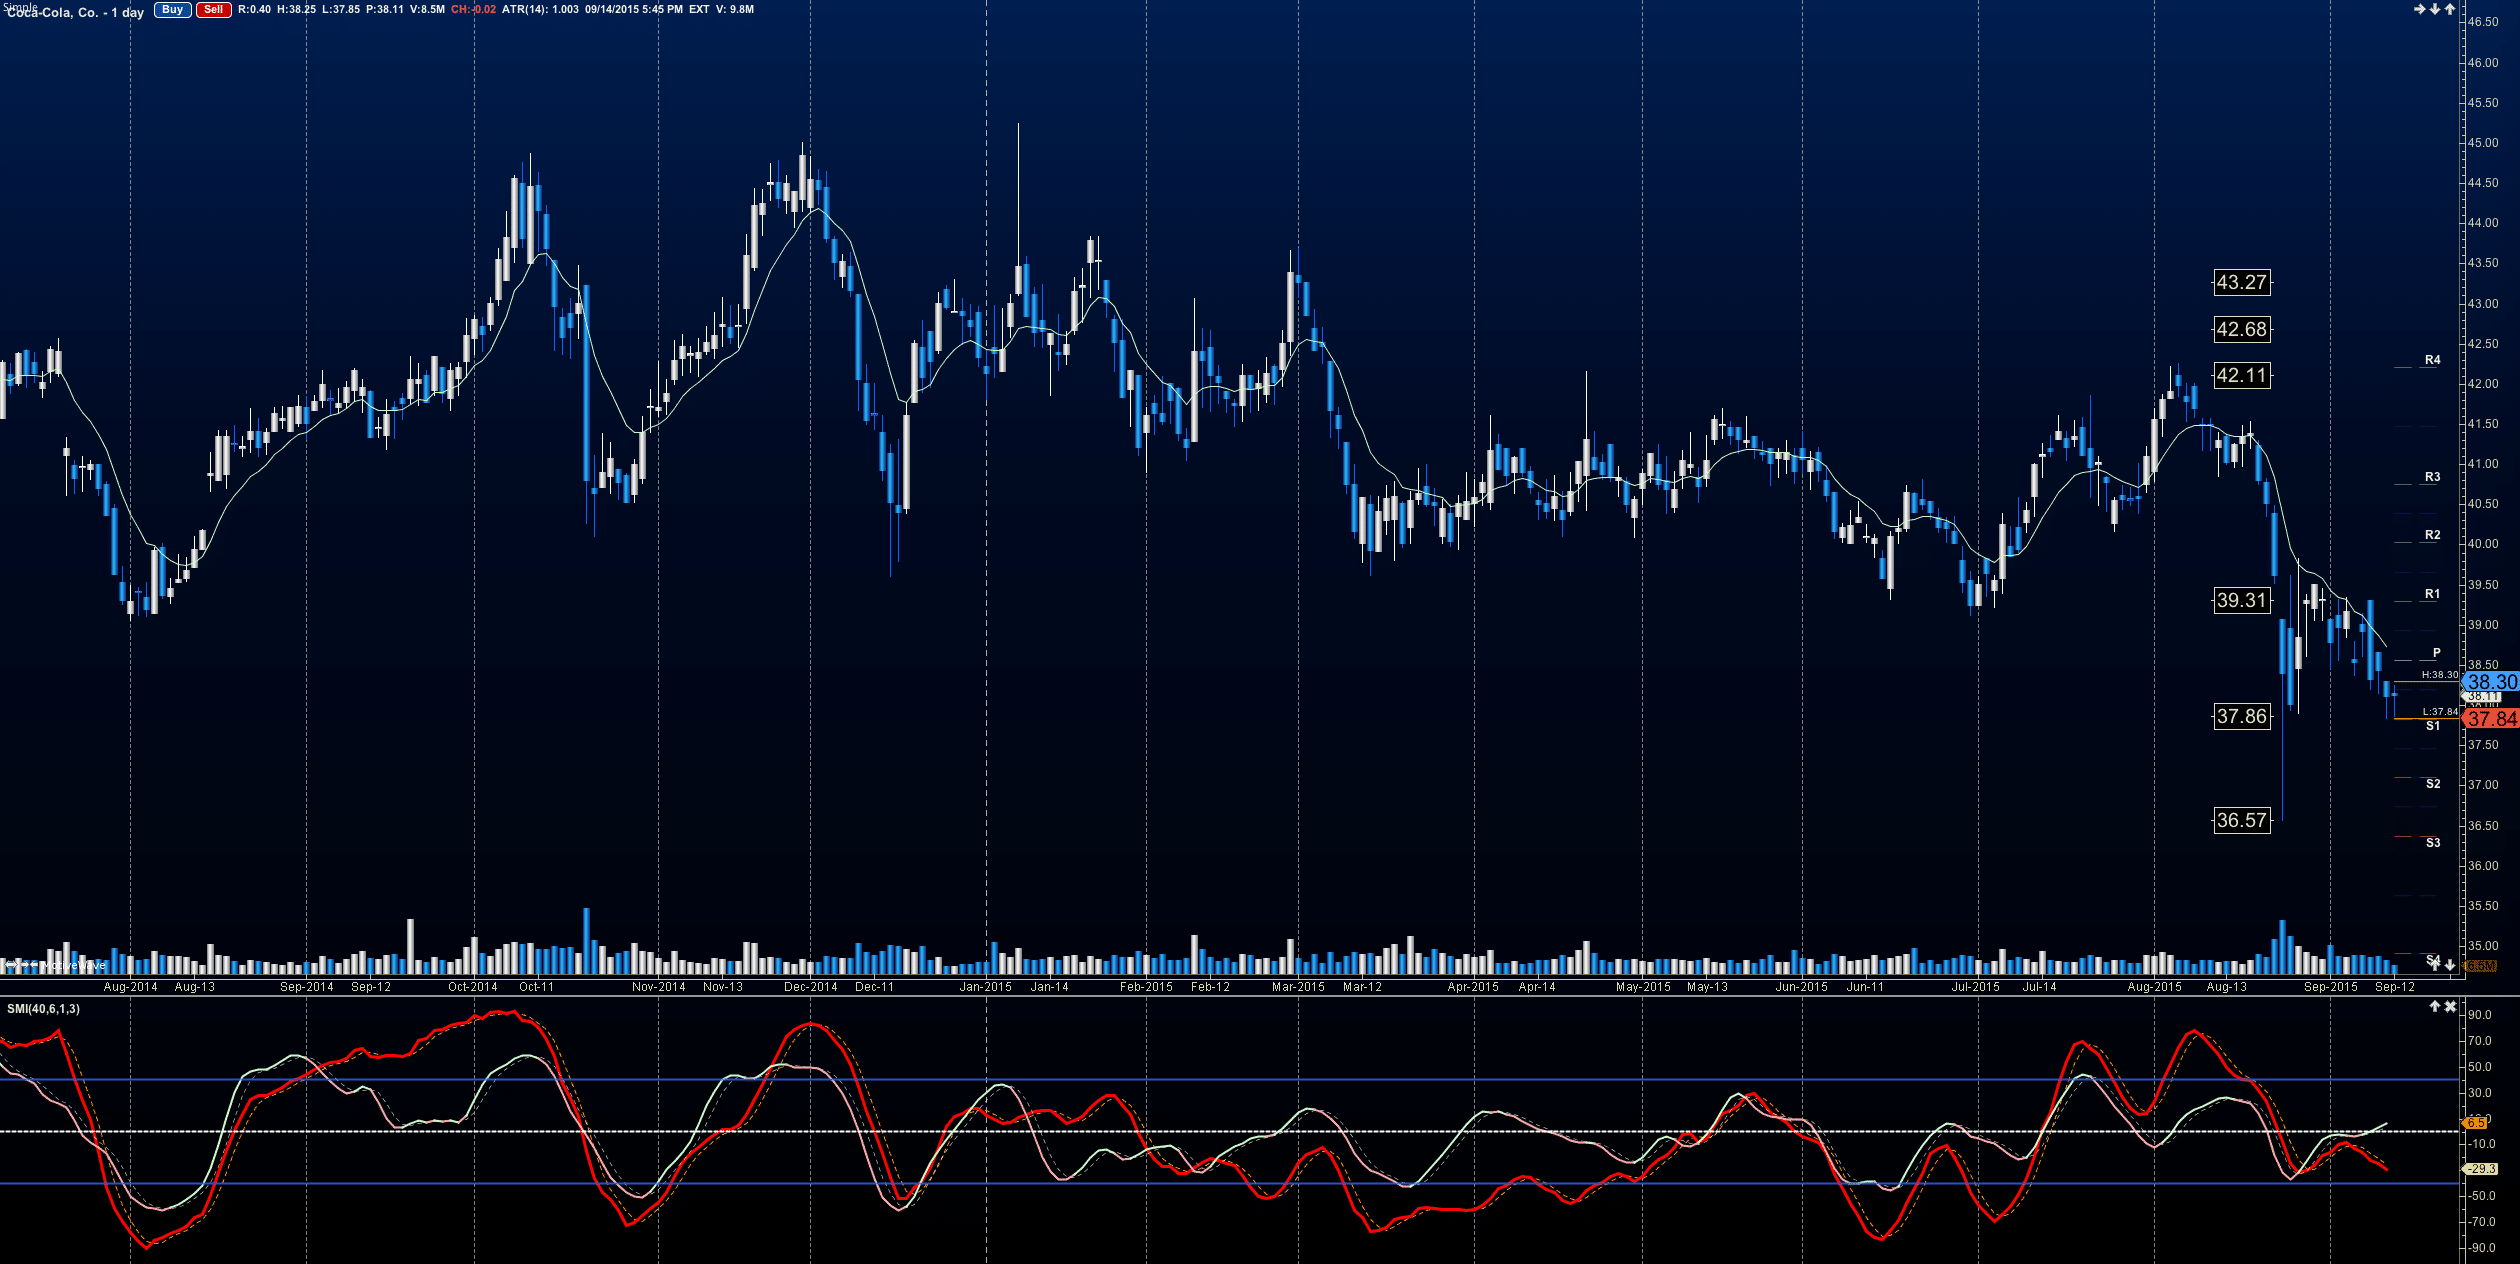The width and height of the screenshot is (2520, 1264).
Task: Click the Sep-2015 date label
Action: click(x=2331, y=987)
